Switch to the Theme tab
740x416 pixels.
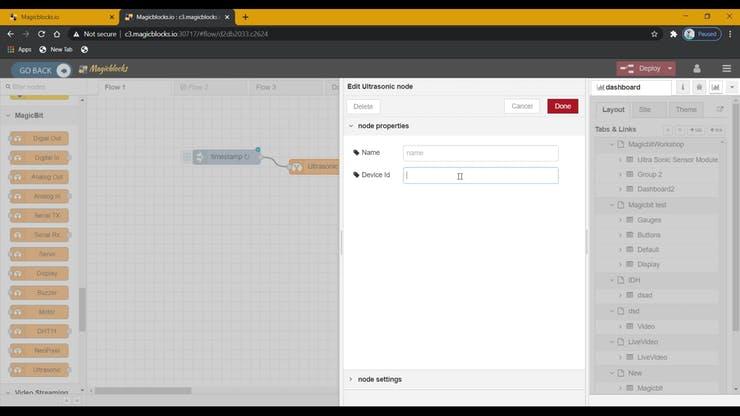[686, 109]
